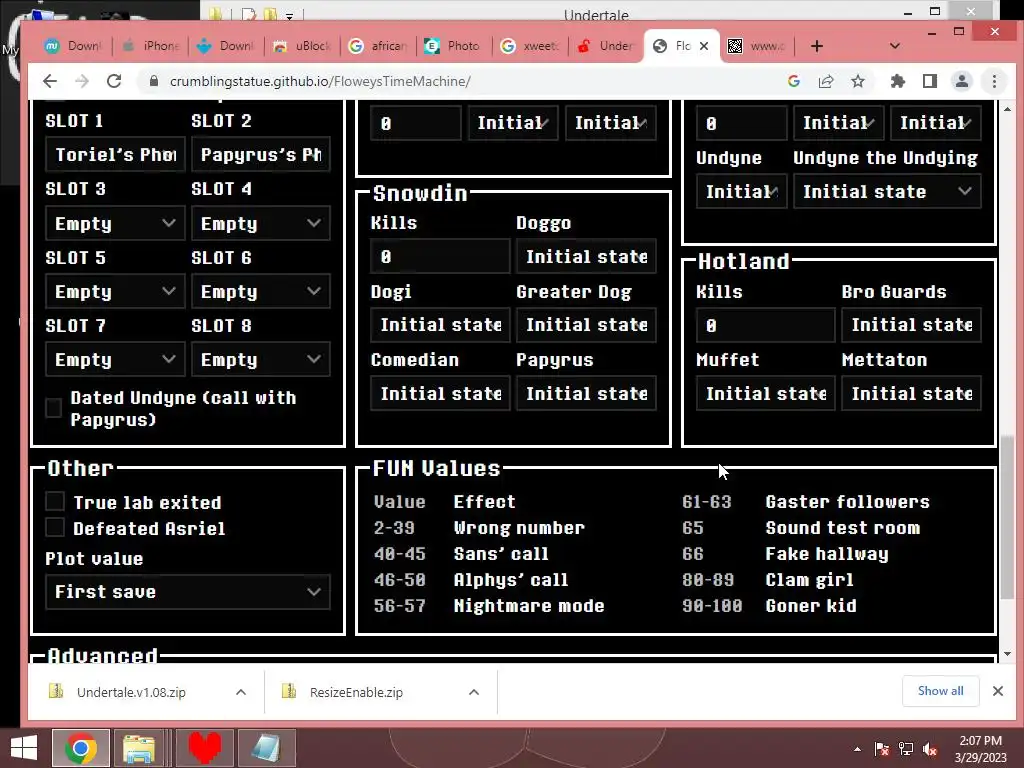Switch to the uBlock tab
The height and width of the screenshot is (768, 1024).
302,46
